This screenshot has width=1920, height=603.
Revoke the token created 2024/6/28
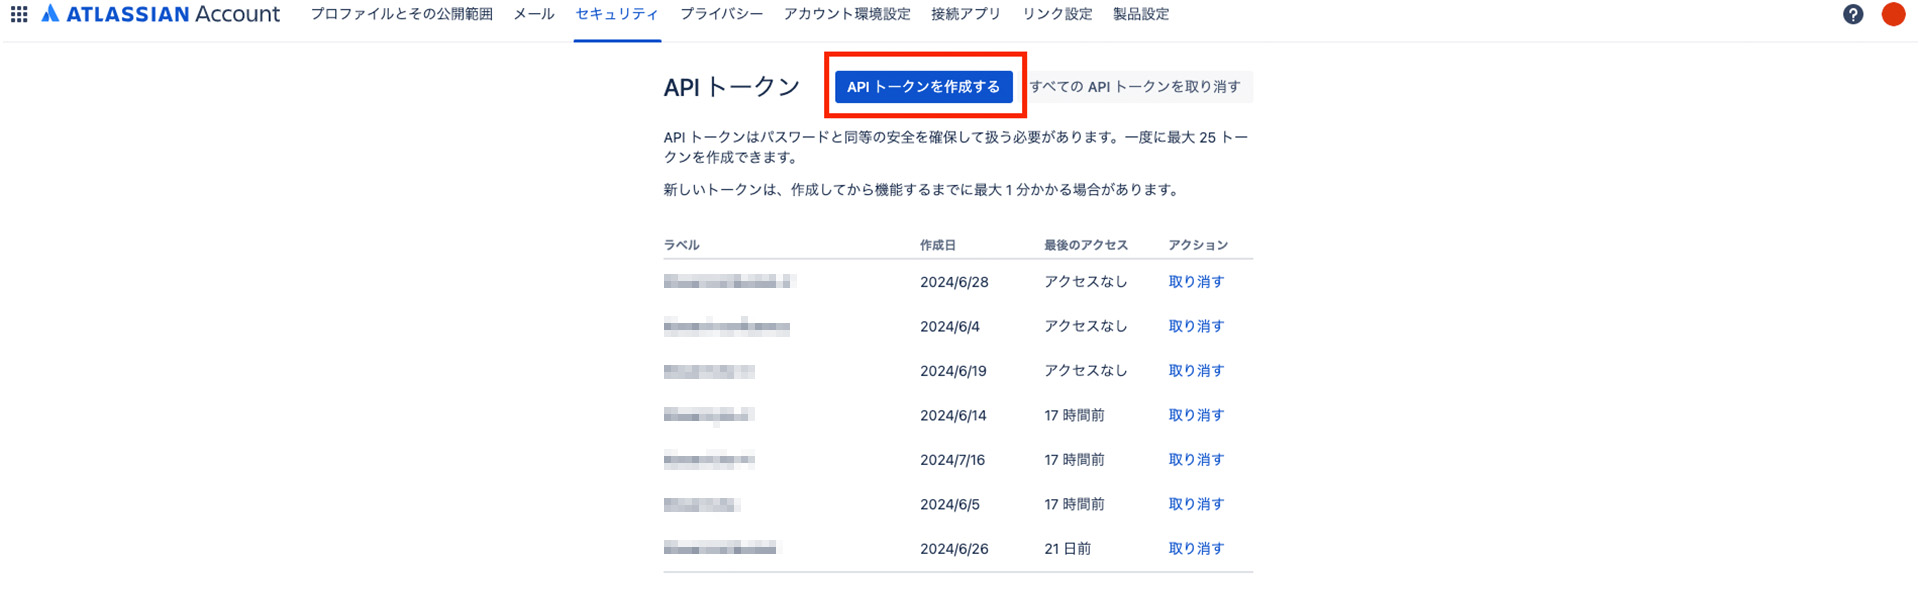tap(1196, 282)
